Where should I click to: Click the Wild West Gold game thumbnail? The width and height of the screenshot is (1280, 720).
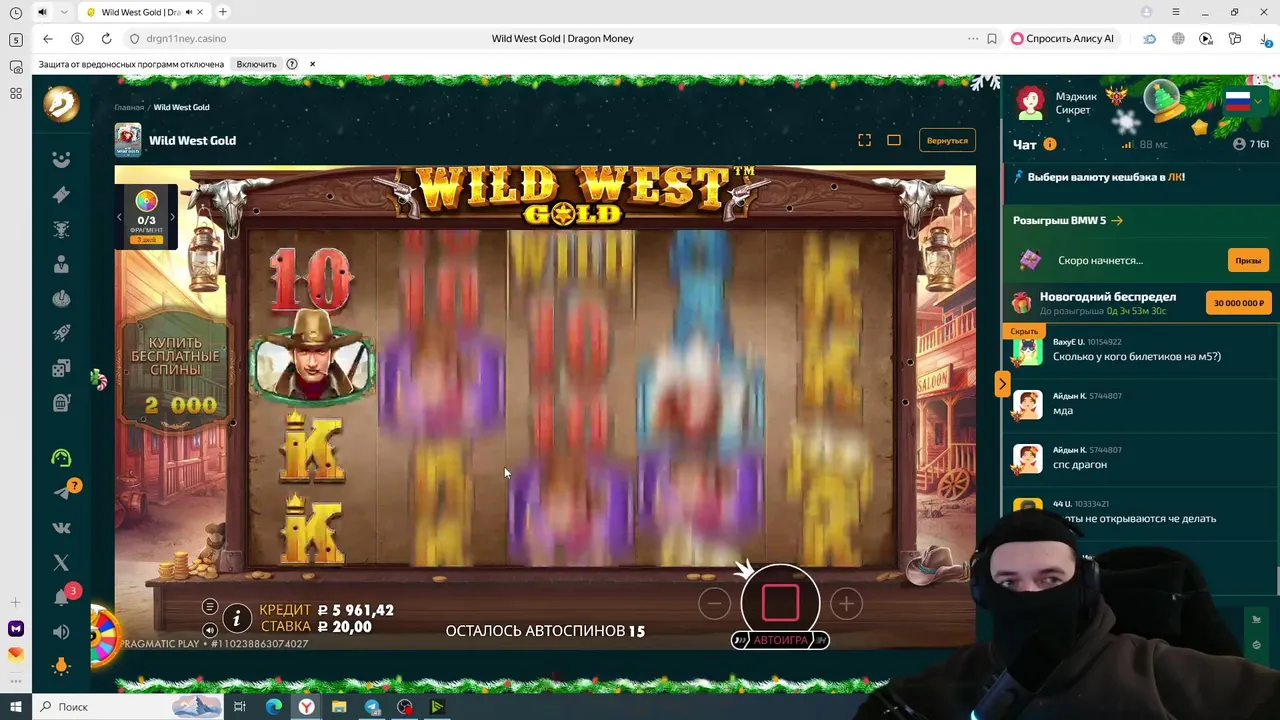(127, 140)
